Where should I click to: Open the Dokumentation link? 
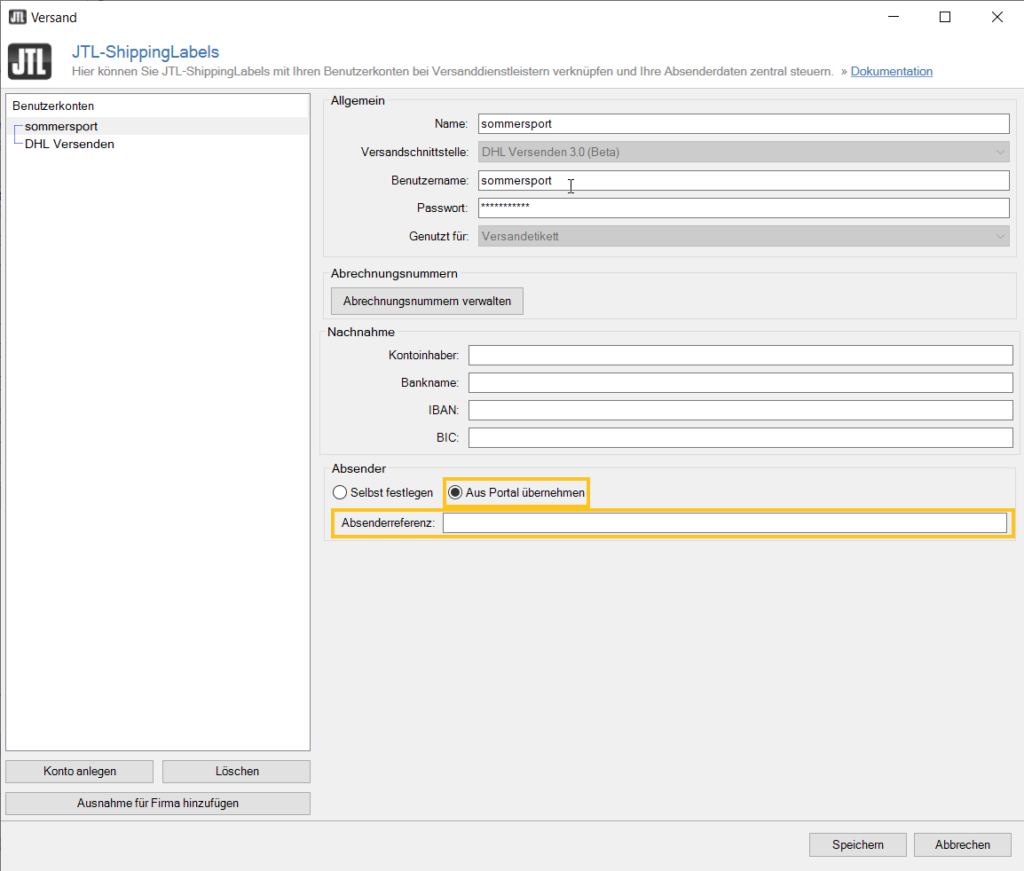(x=891, y=72)
